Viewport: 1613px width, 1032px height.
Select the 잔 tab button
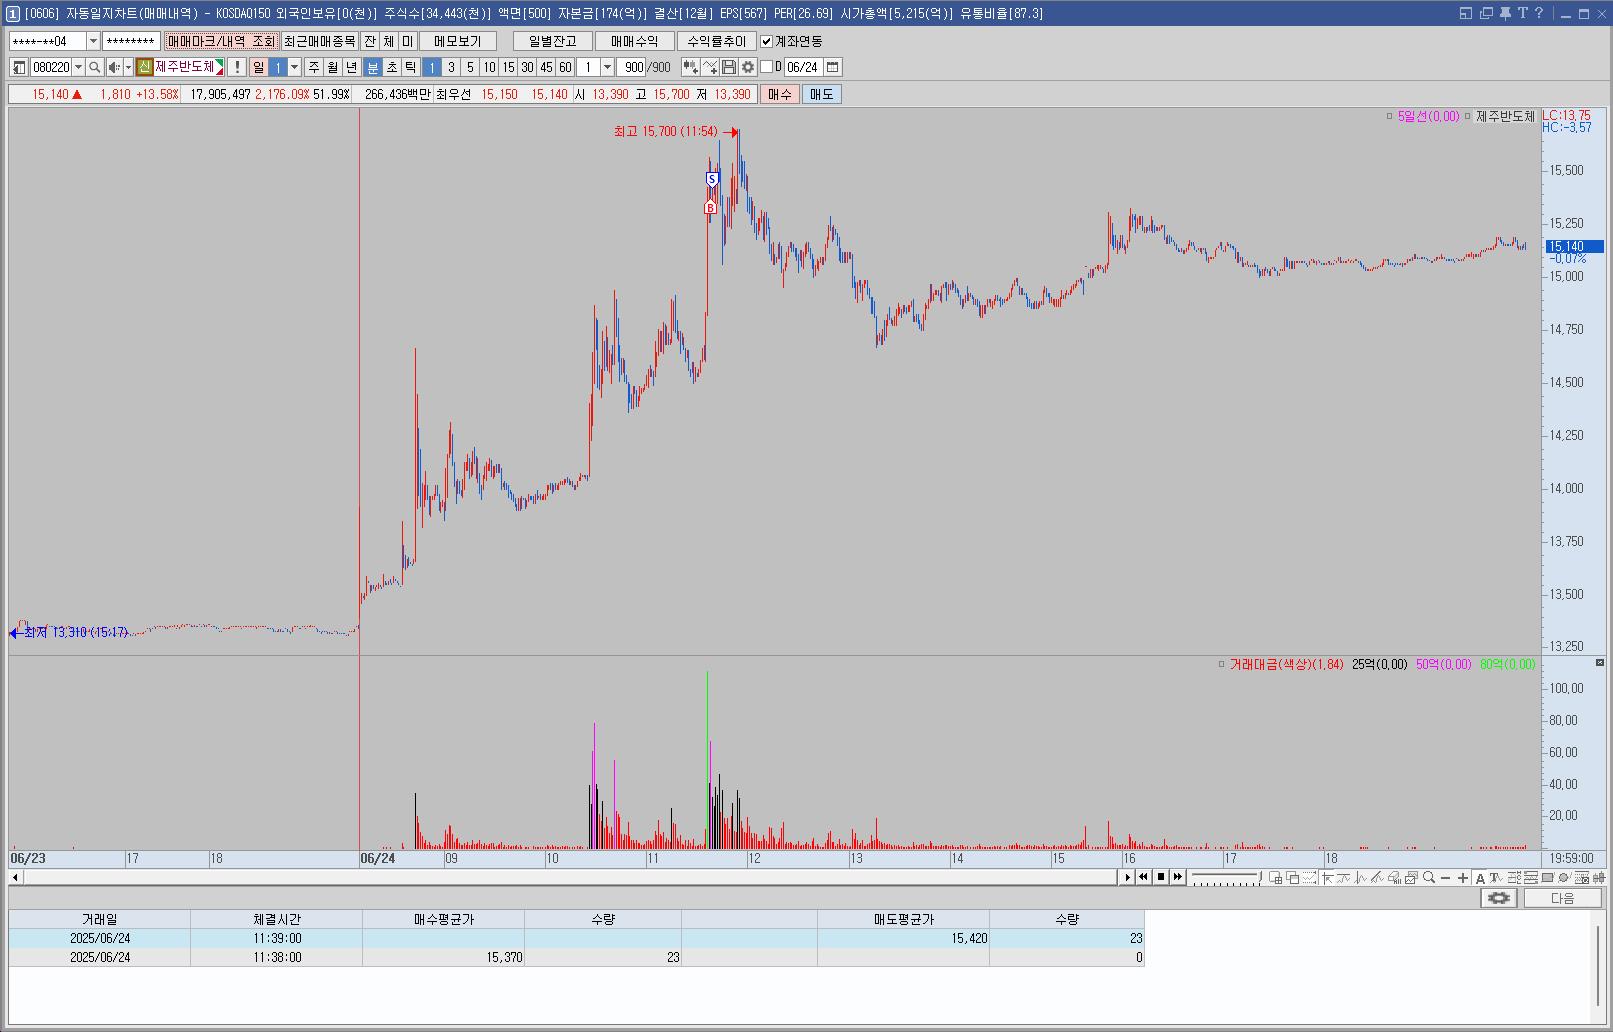click(370, 41)
